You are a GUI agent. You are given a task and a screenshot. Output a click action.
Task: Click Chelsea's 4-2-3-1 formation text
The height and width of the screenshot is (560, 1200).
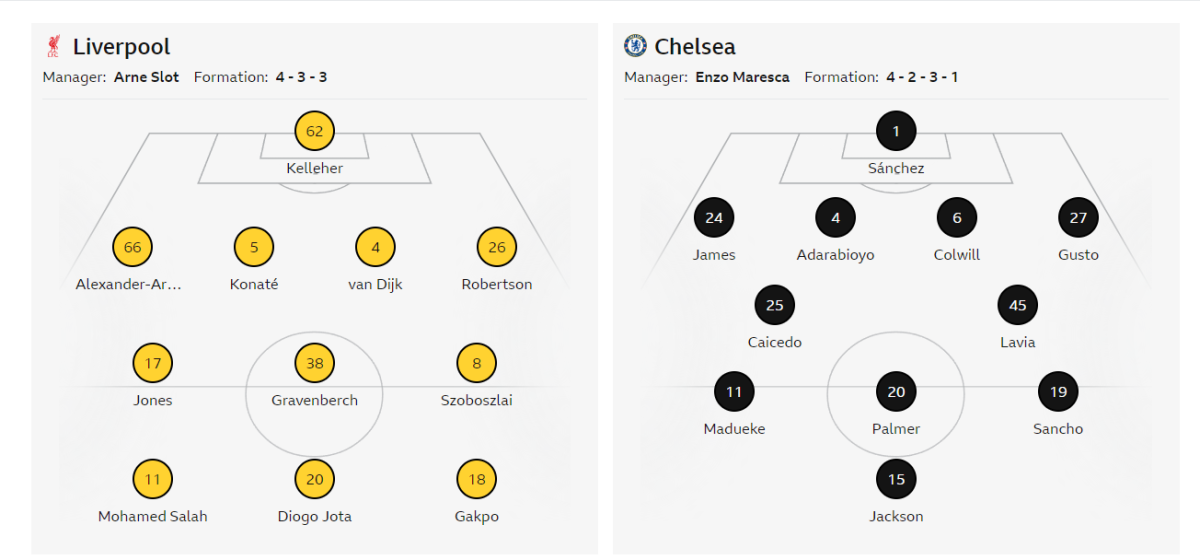pyautogui.click(x=922, y=77)
